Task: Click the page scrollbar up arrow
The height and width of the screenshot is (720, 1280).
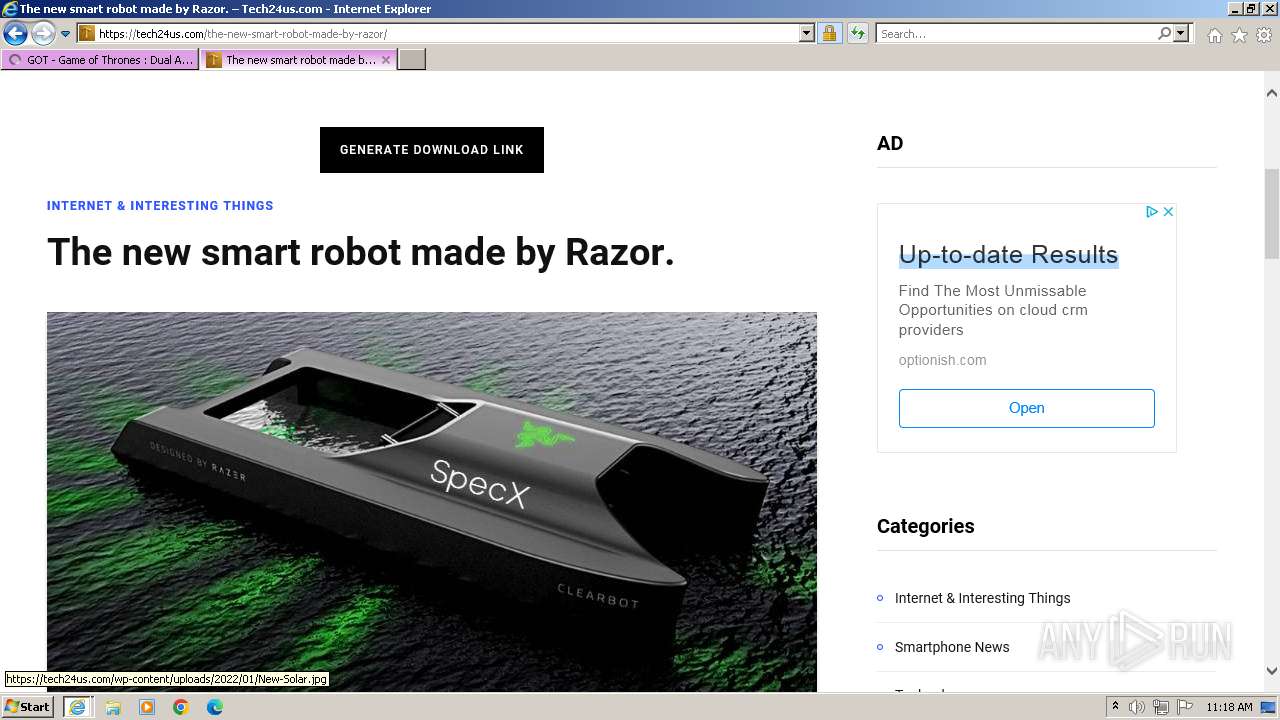Action: tap(1272, 92)
